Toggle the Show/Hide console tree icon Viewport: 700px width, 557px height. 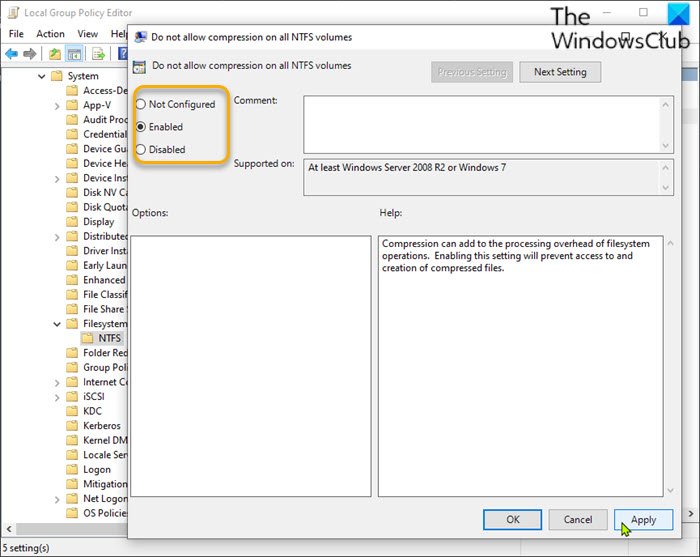pyautogui.click(x=74, y=54)
